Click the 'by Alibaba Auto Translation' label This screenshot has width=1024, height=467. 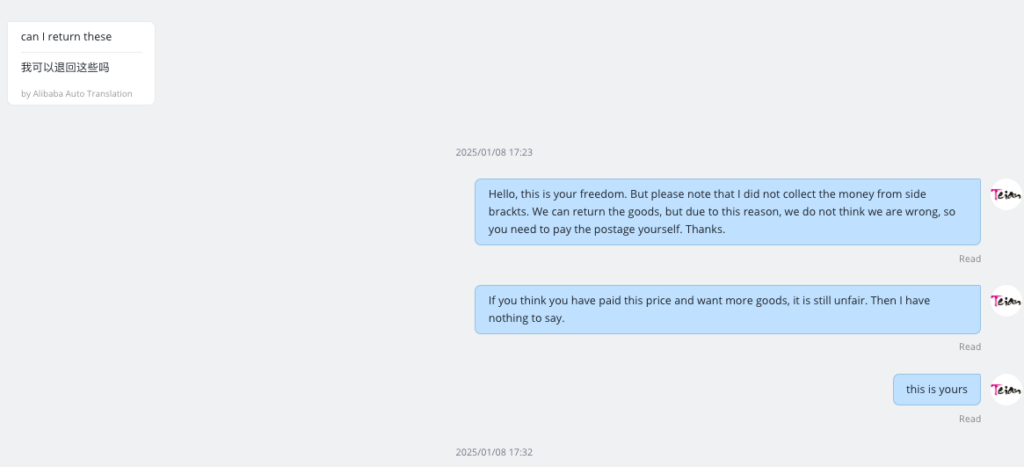pyautogui.click(x=76, y=93)
